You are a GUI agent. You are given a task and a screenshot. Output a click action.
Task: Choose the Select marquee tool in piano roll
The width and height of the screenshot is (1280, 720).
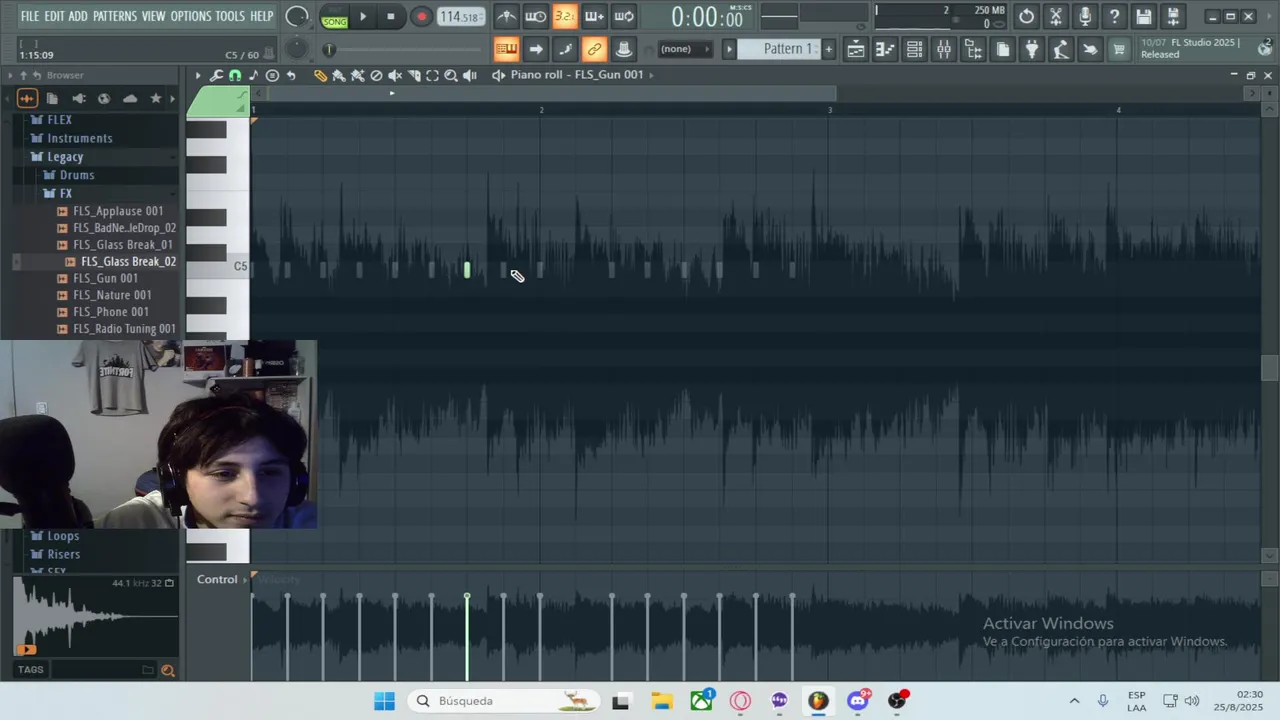pyautogui.click(x=432, y=75)
